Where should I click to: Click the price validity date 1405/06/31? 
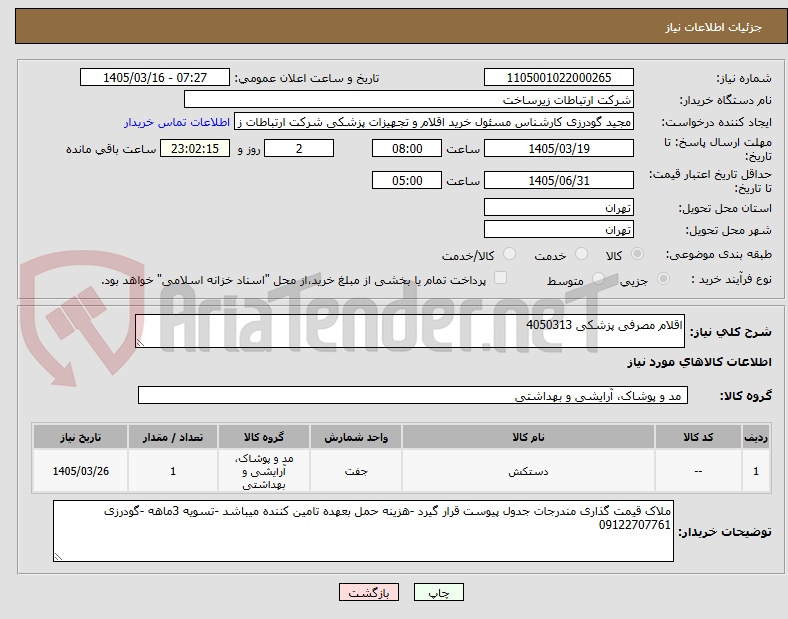pyautogui.click(x=559, y=180)
